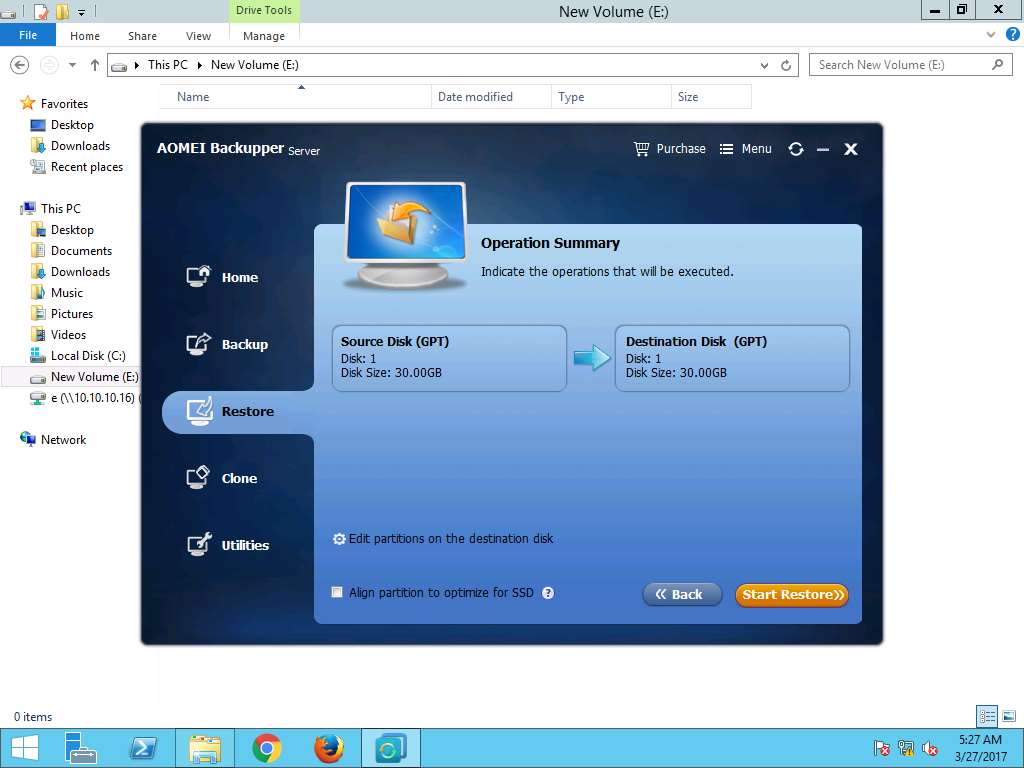
Task: Select the Destination Disk (GPT) box
Action: [732, 358]
